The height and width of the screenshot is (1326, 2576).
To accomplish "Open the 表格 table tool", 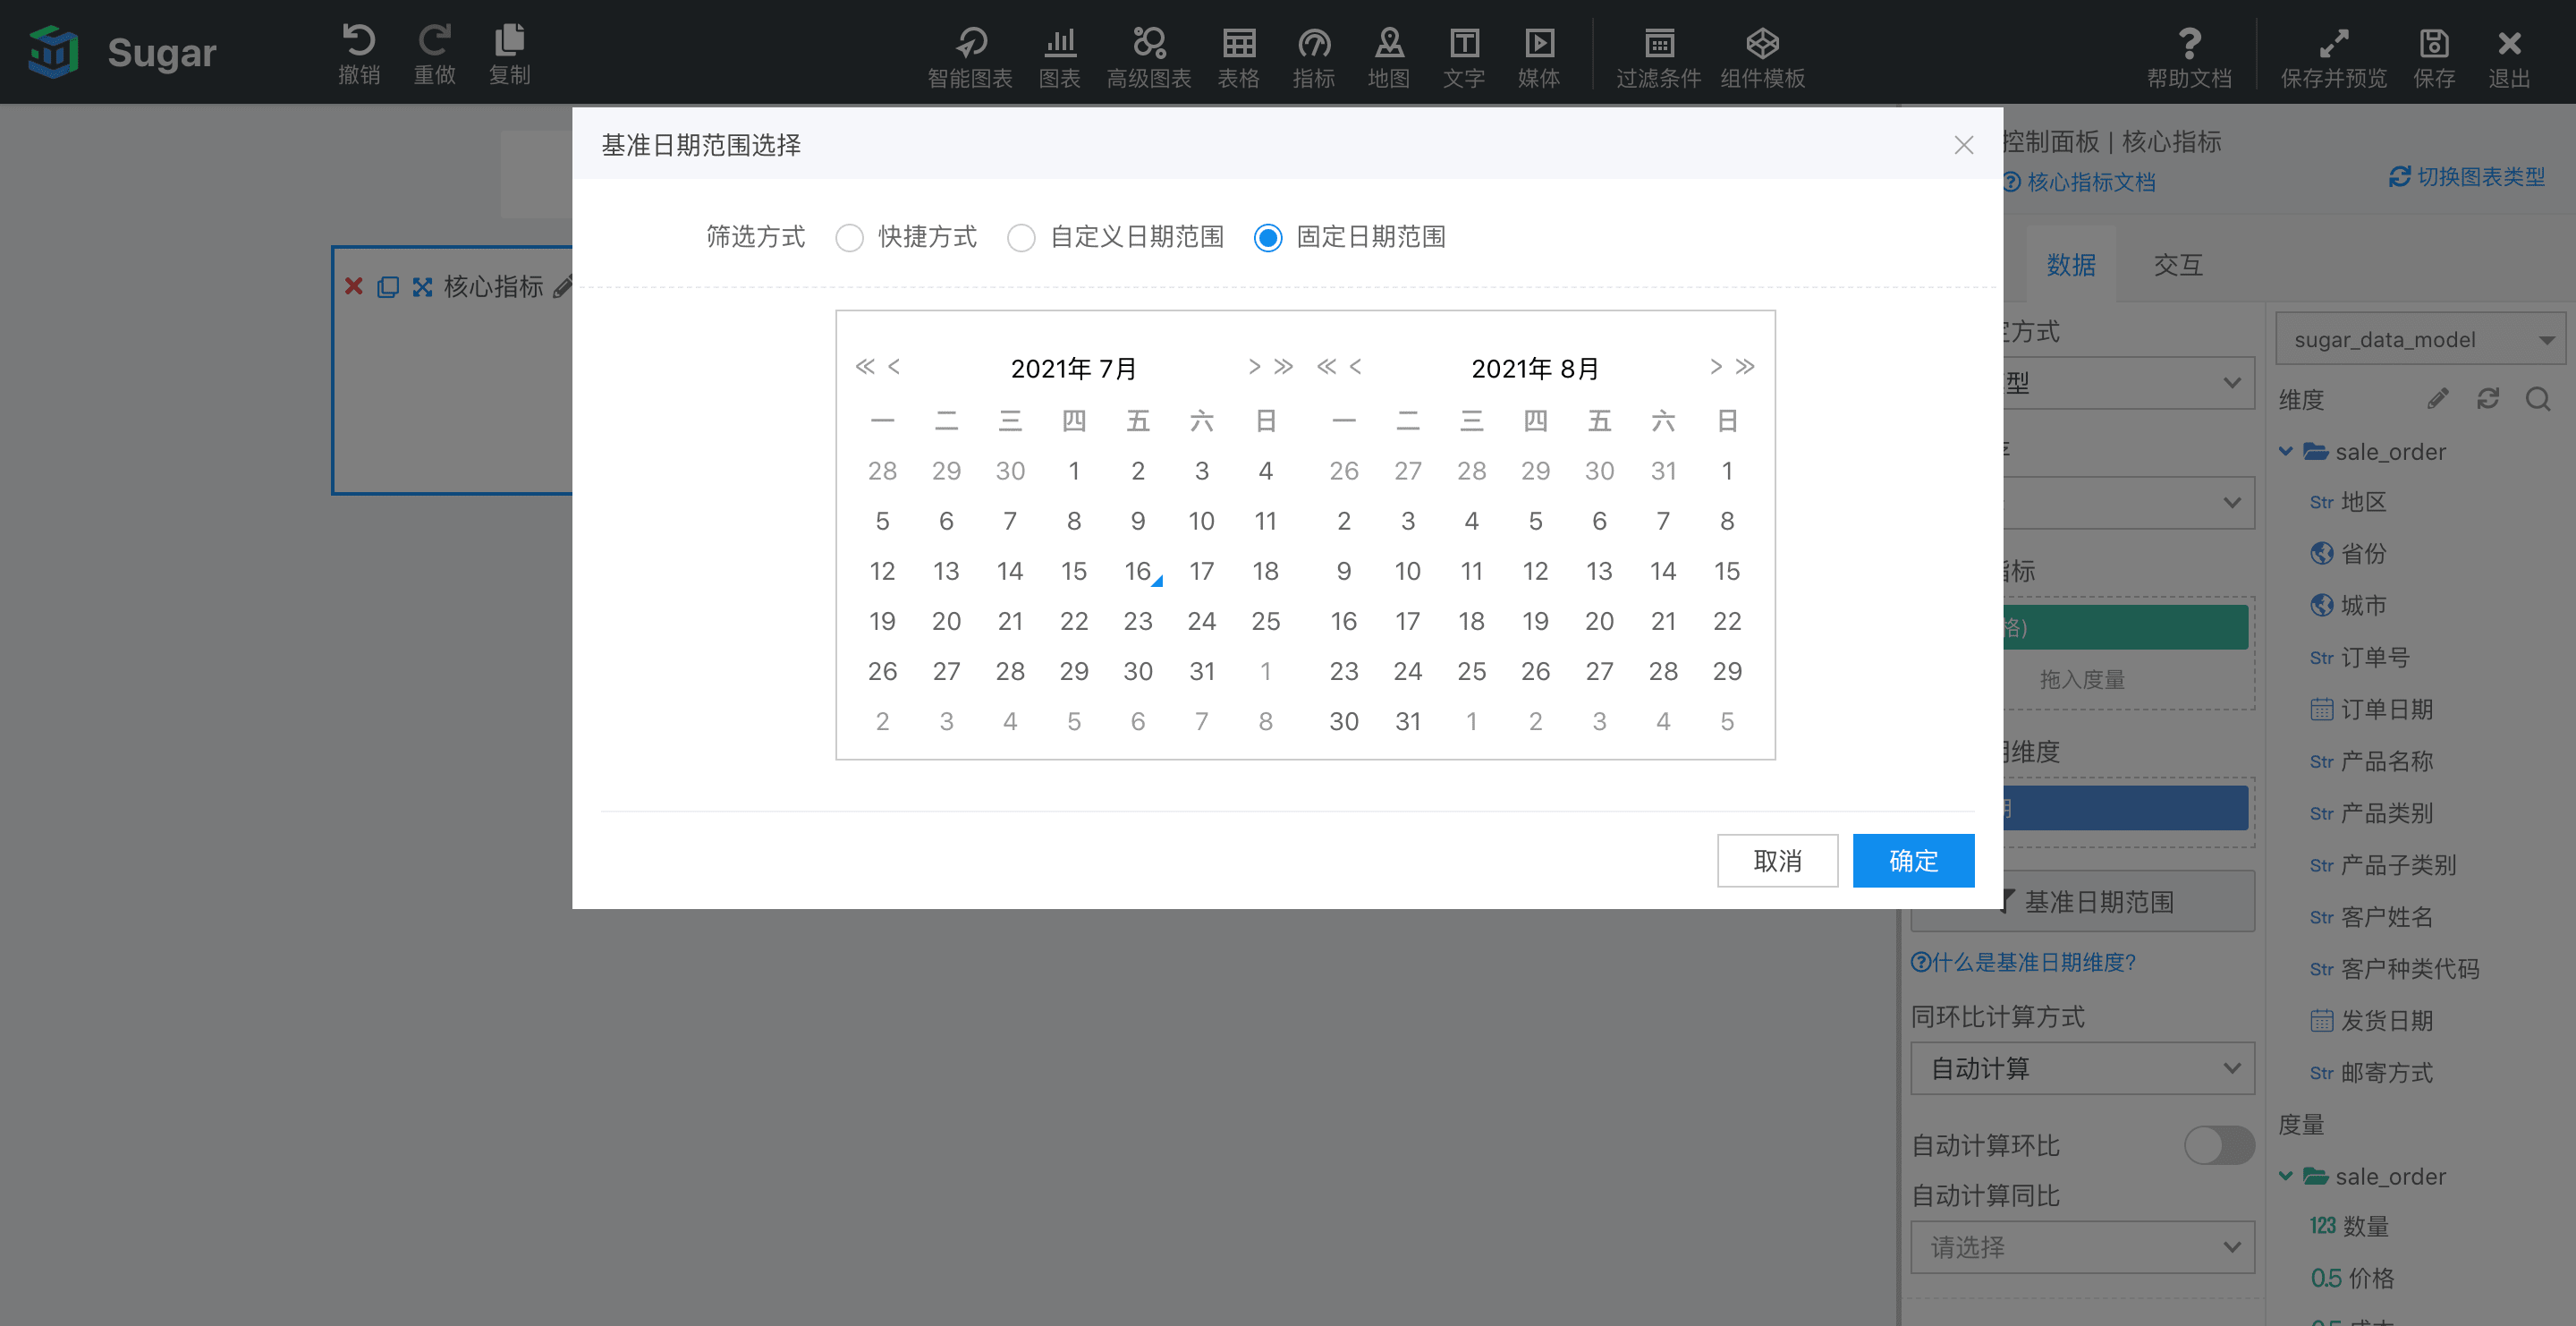I will point(1238,56).
